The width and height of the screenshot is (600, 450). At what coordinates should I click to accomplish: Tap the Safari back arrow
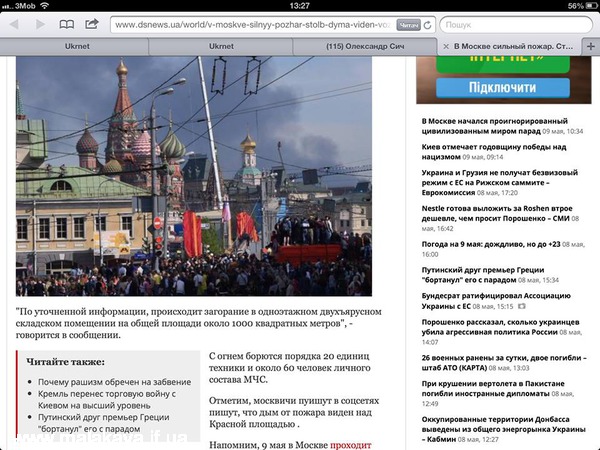pos(15,24)
